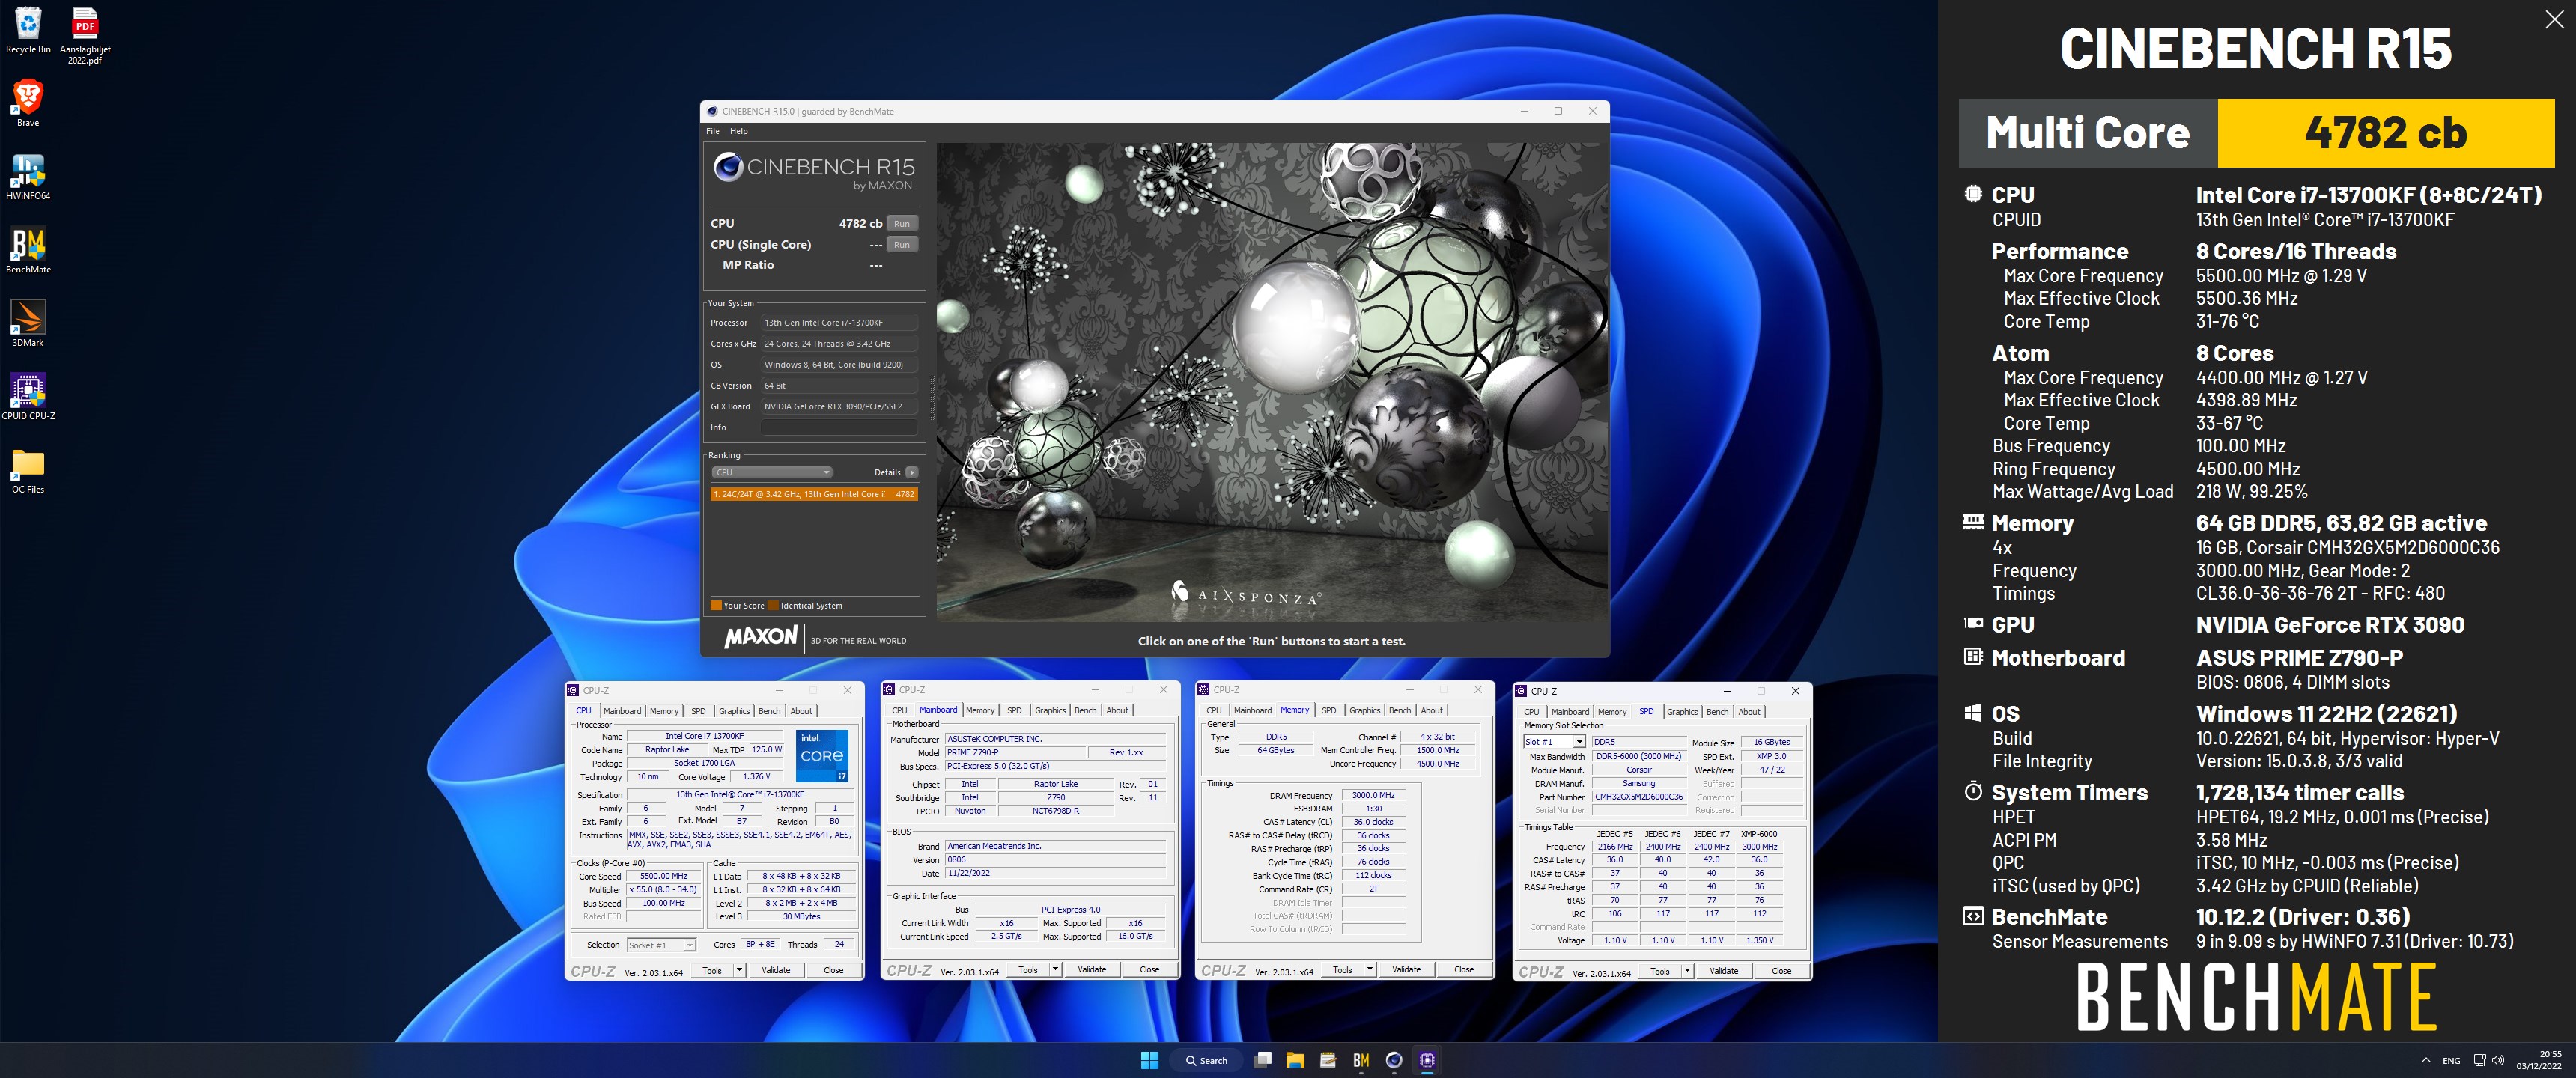Screen dimensions: 2576x1078
Task: Open Tools dropdown arrow in Mainboard CPU-Z
Action: point(1055,969)
